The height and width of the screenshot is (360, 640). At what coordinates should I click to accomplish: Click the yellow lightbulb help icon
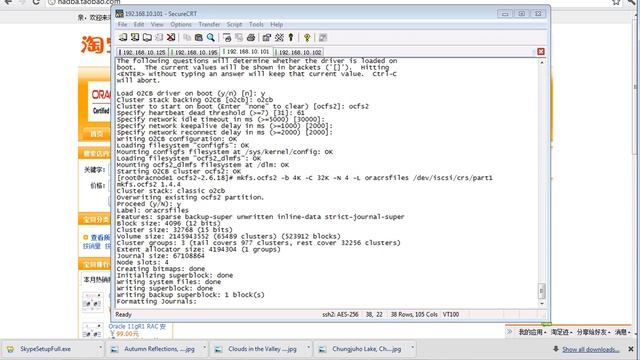[x=307, y=38]
